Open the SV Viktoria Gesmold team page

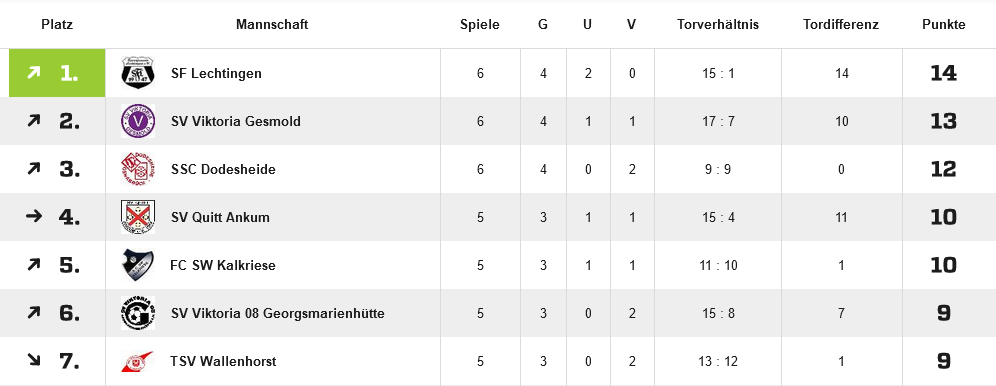click(x=236, y=121)
